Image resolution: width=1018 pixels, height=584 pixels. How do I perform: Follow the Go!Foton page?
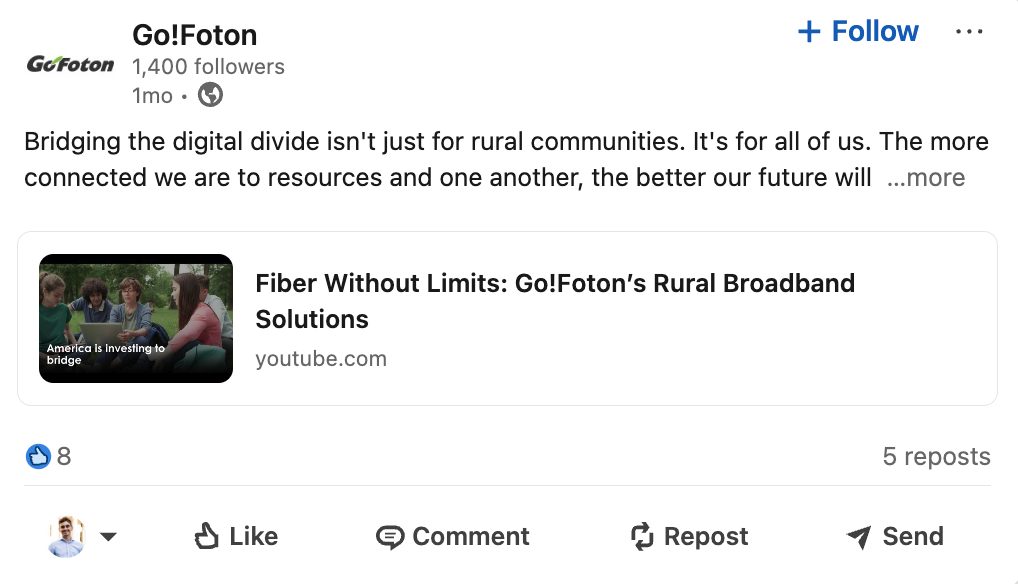857,32
